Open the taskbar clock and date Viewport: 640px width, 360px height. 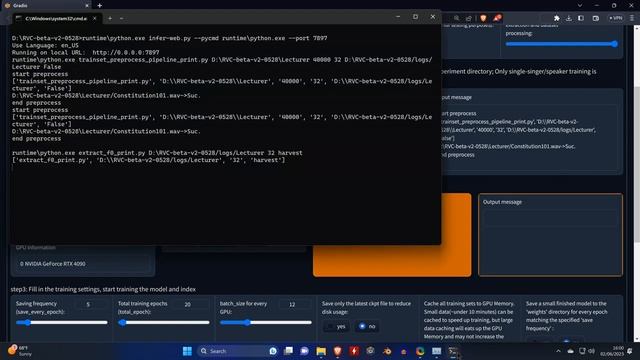612,351
